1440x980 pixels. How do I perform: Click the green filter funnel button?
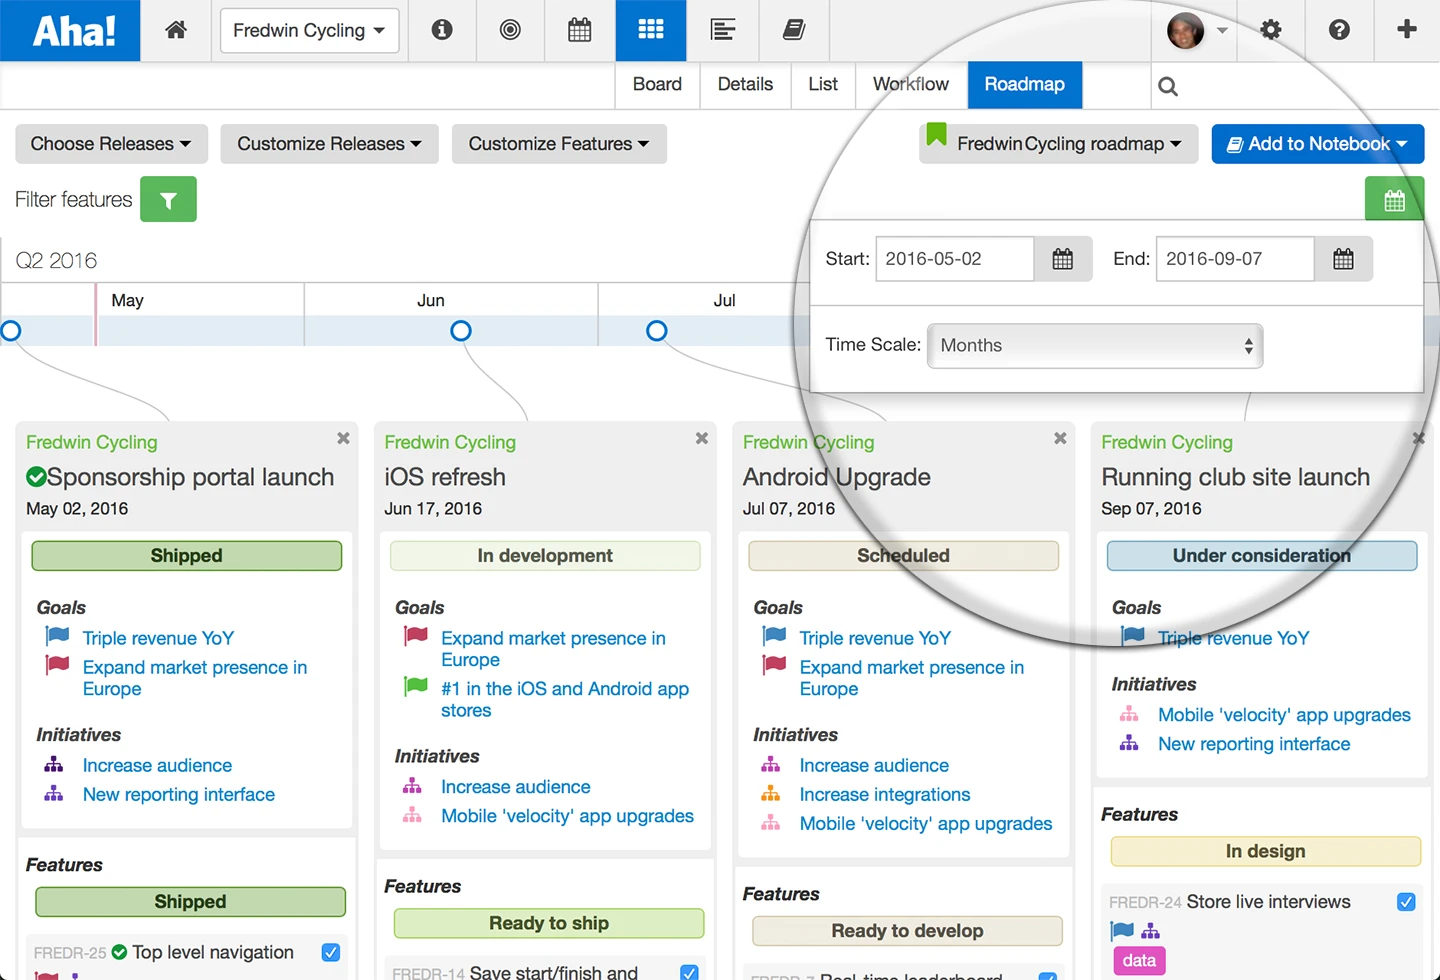168,199
